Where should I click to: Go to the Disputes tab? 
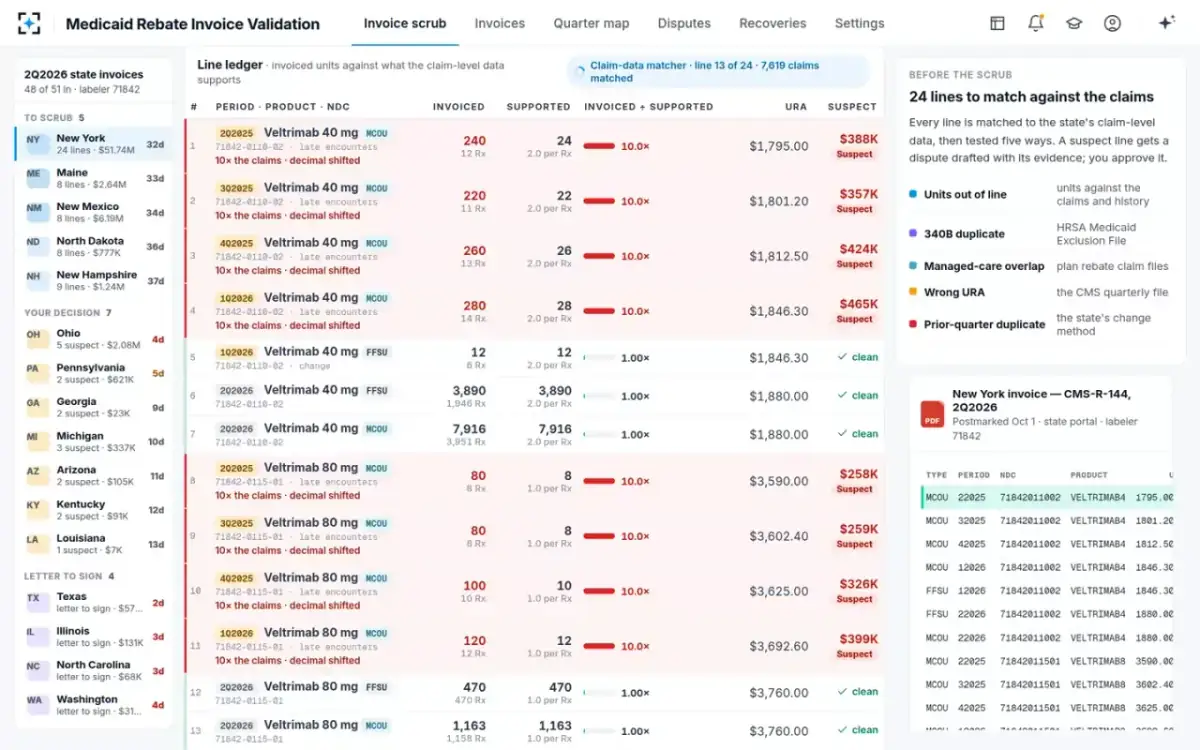click(x=685, y=23)
